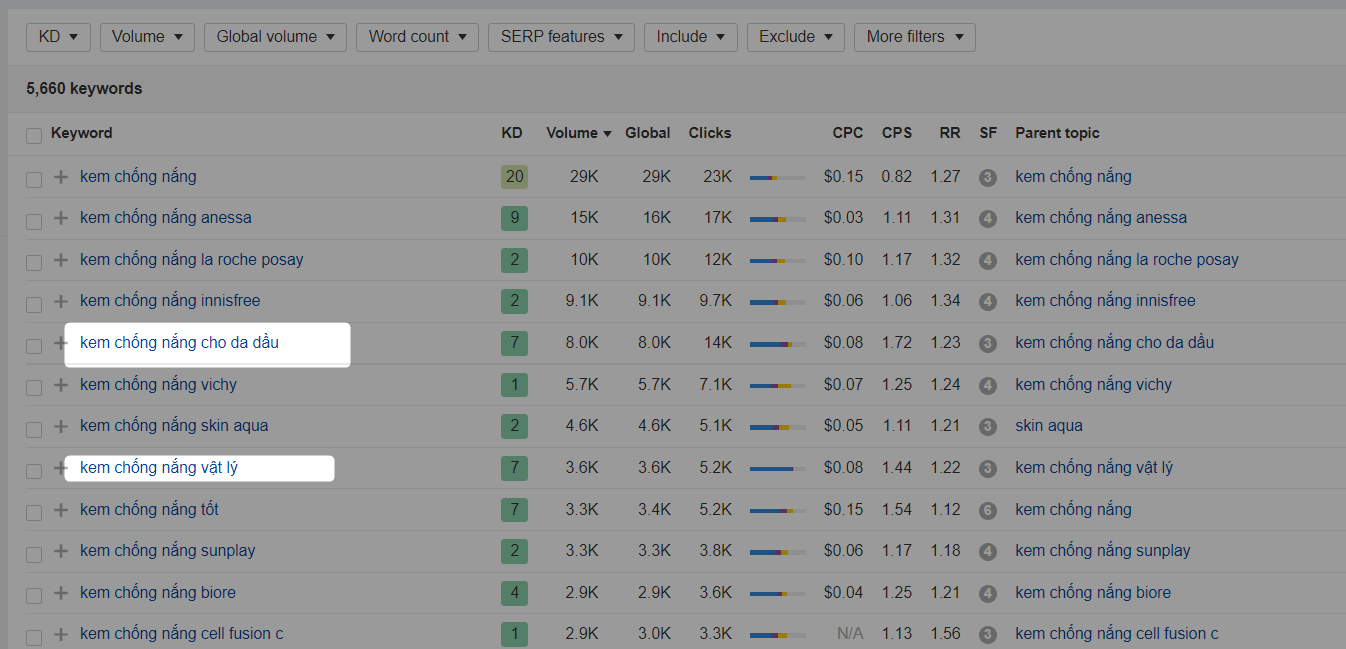1346x649 pixels.
Task: Open the KD filter dropdown
Action: tap(59, 37)
